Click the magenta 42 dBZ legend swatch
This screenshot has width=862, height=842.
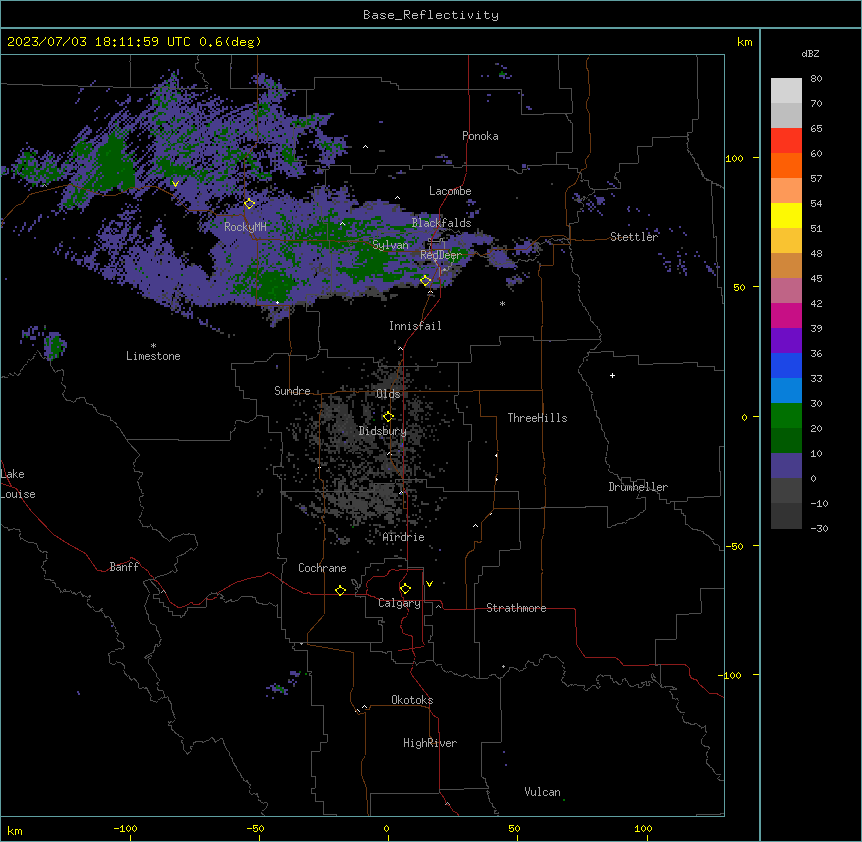point(786,316)
